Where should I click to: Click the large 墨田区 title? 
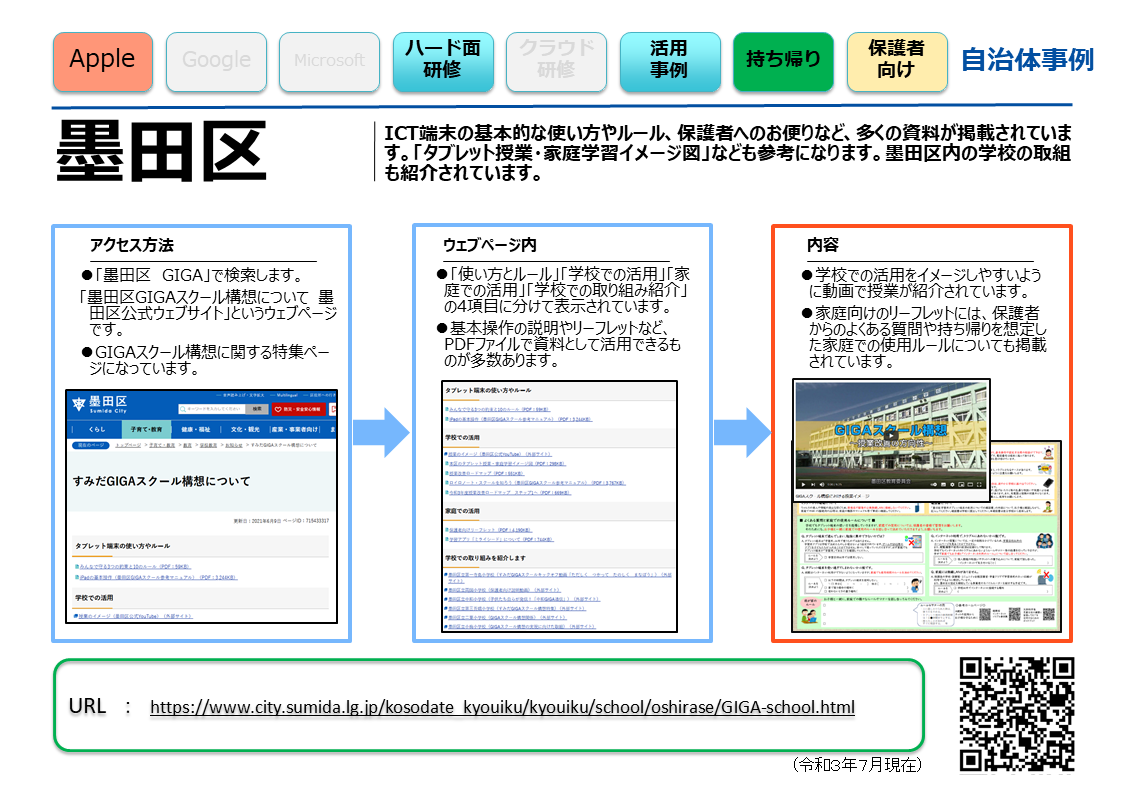coord(162,151)
